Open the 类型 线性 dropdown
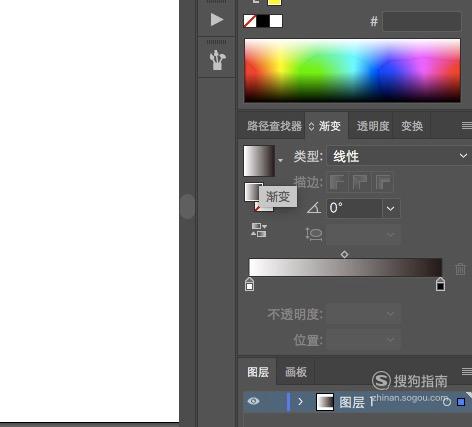This screenshot has width=472, height=427. tap(400, 156)
